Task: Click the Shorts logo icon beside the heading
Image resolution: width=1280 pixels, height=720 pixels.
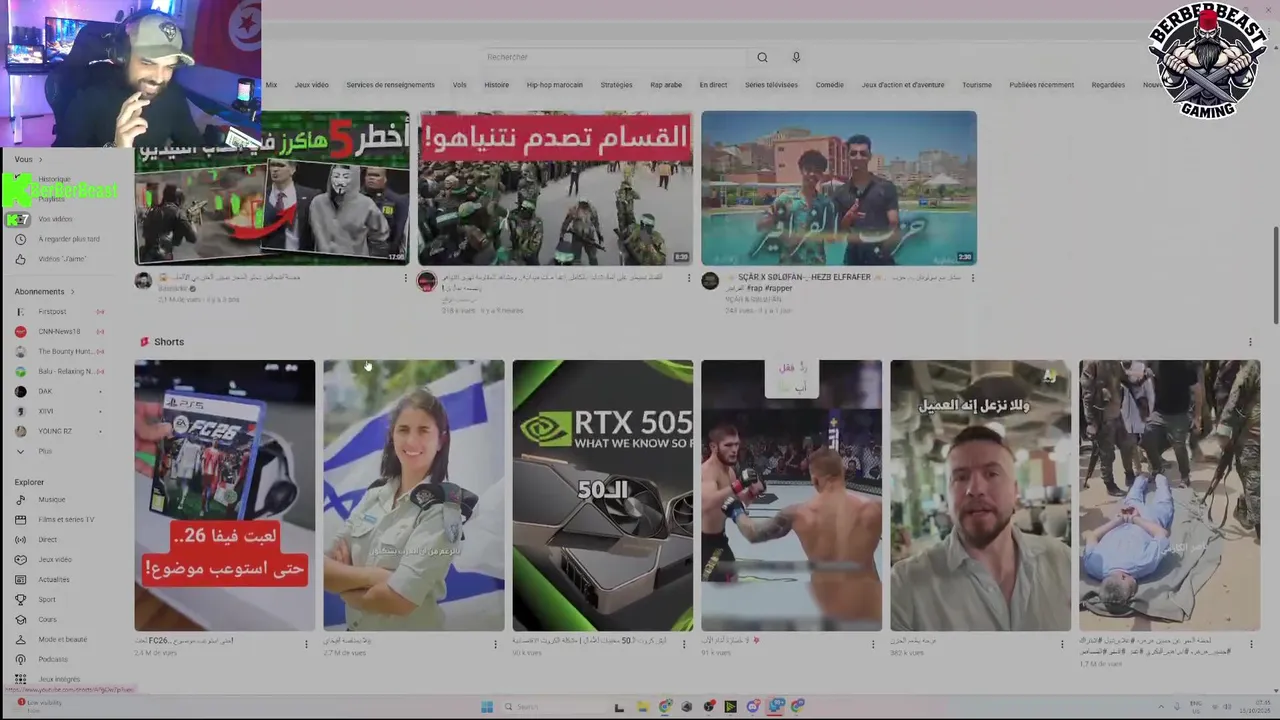Action: pyautogui.click(x=144, y=342)
